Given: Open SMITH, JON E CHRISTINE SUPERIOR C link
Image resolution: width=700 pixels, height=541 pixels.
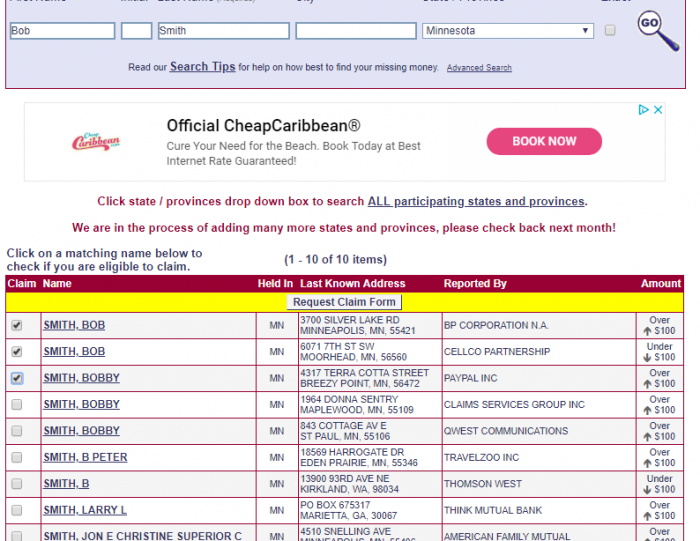Looking at the screenshot, I should pos(142,536).
